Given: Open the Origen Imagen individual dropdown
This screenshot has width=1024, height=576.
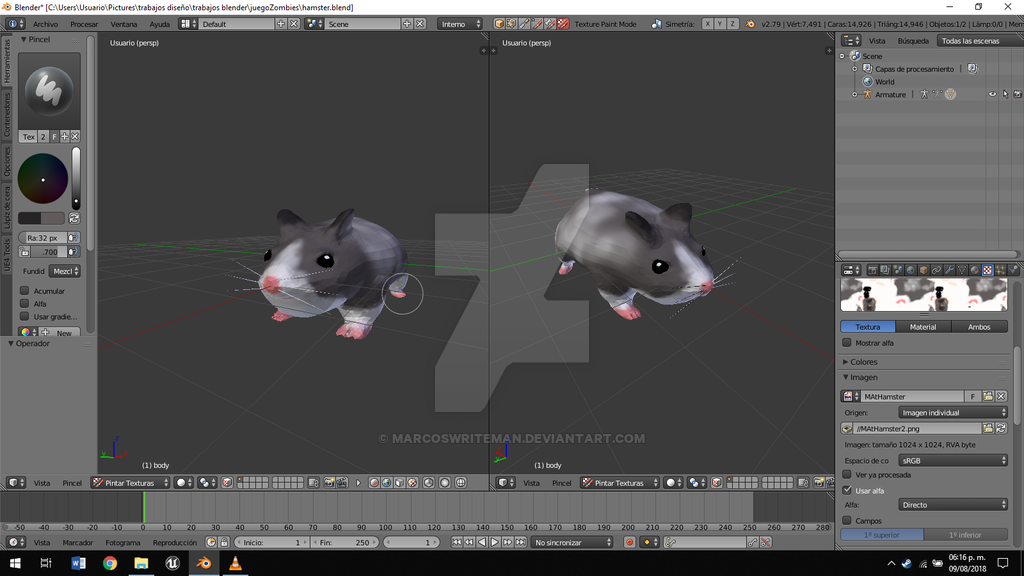Looking at the screenshot, I should (x=953, y=413).
